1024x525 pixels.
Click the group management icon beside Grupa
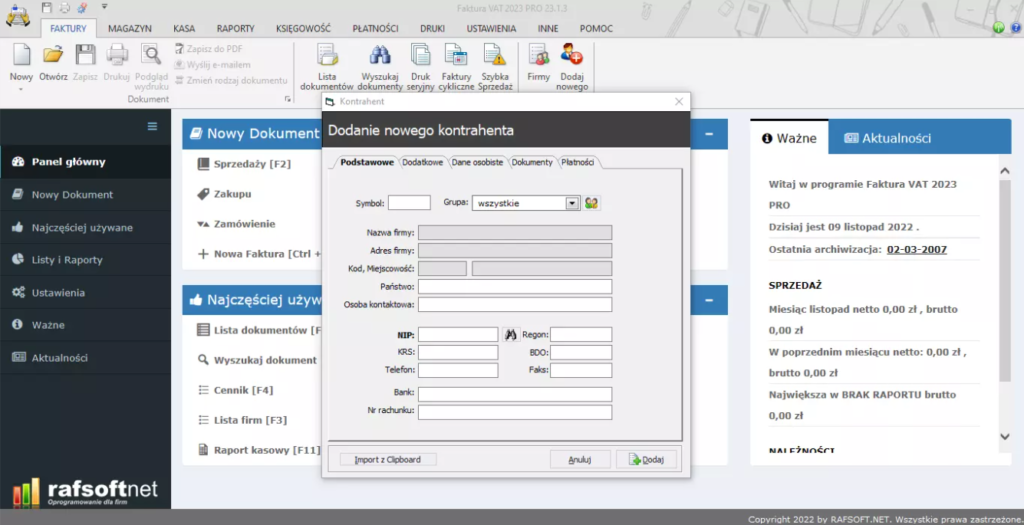click(592, 203)
